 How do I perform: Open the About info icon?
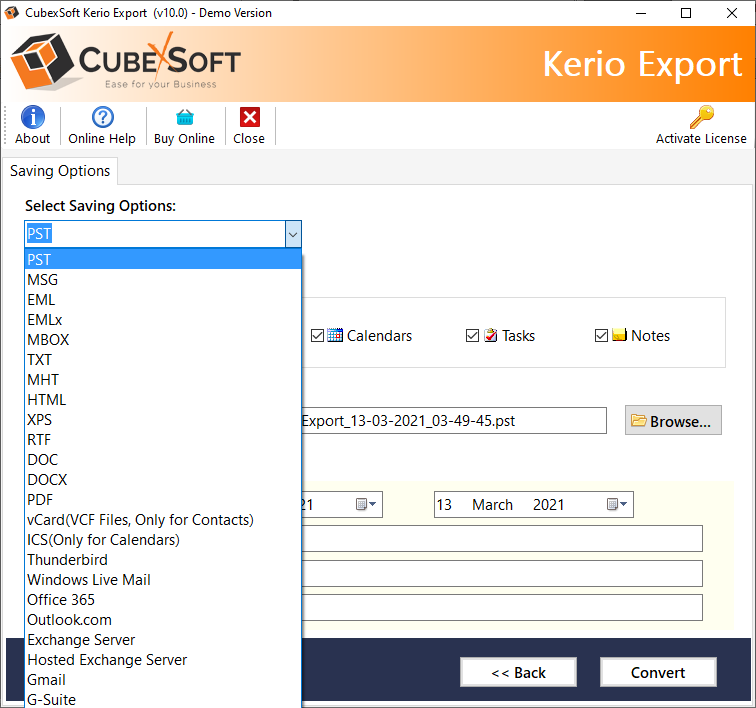tap(33, 117)
